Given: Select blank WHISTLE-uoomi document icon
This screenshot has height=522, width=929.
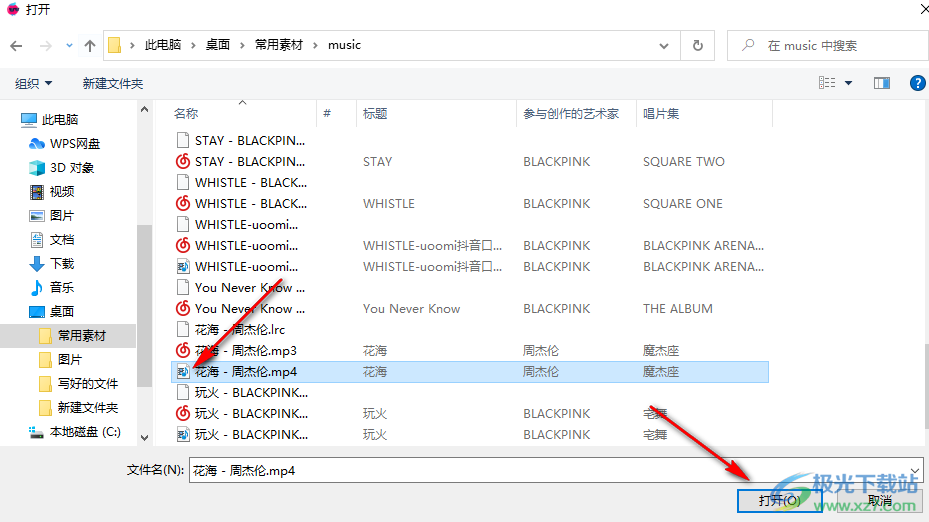Looking at the screenshot, I should [x=184, y=225].
